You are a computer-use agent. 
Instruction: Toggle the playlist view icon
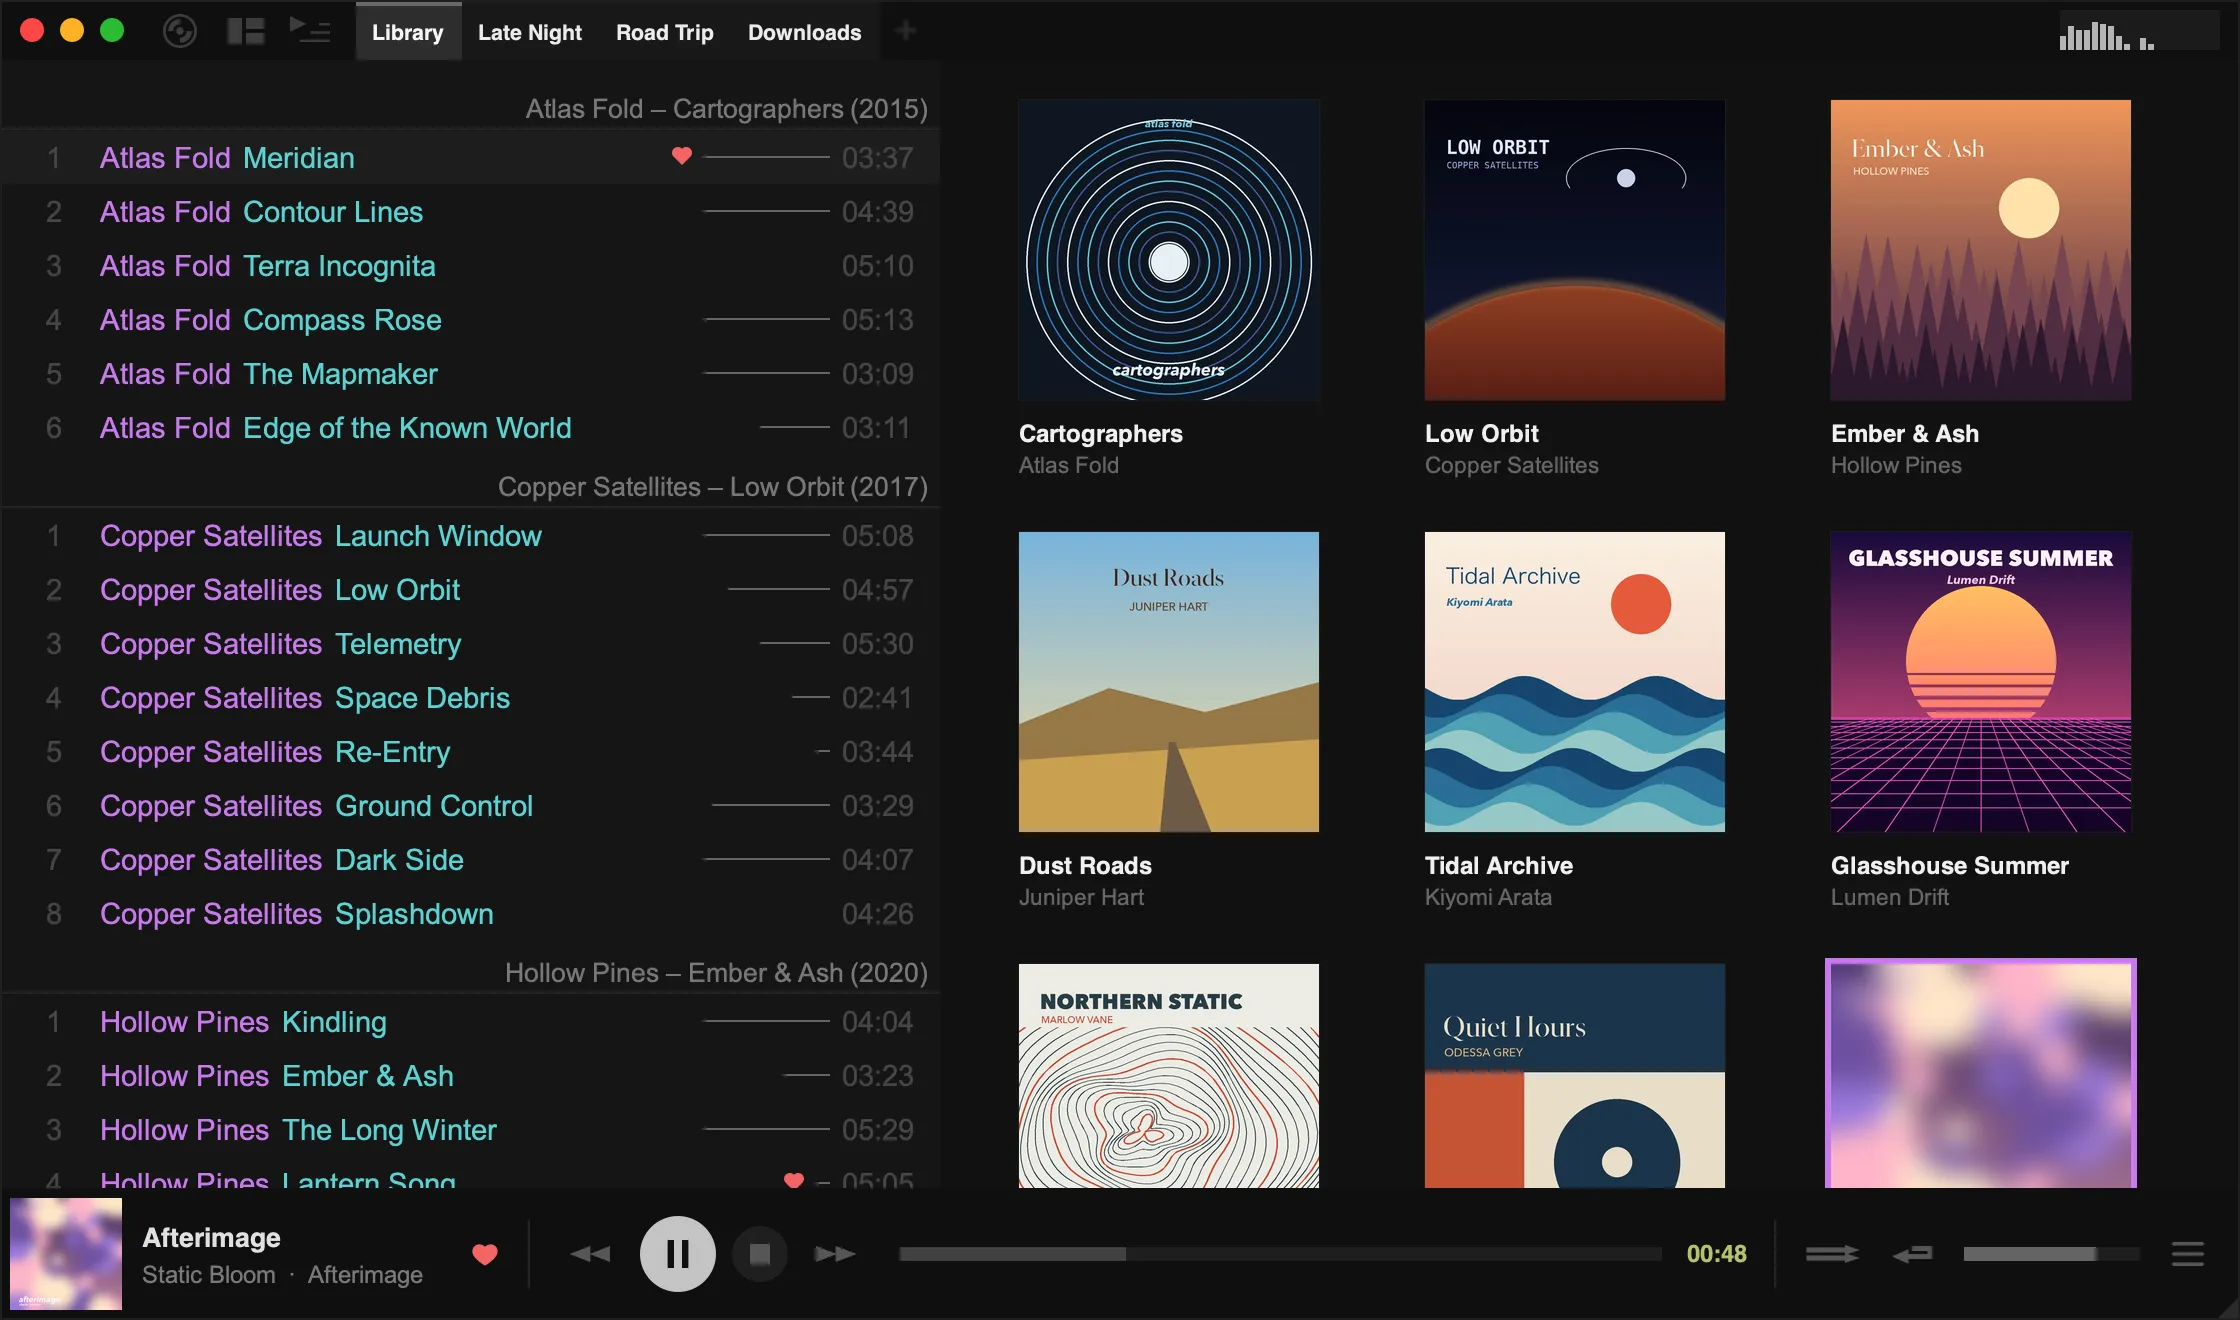pos(310,30)
